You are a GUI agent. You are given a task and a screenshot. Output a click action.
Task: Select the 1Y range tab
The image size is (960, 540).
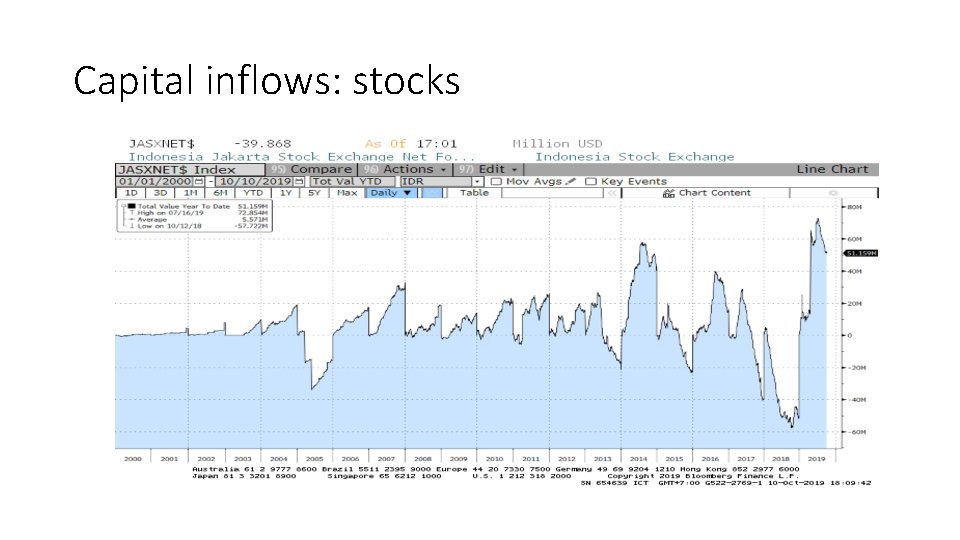(285, 193)
